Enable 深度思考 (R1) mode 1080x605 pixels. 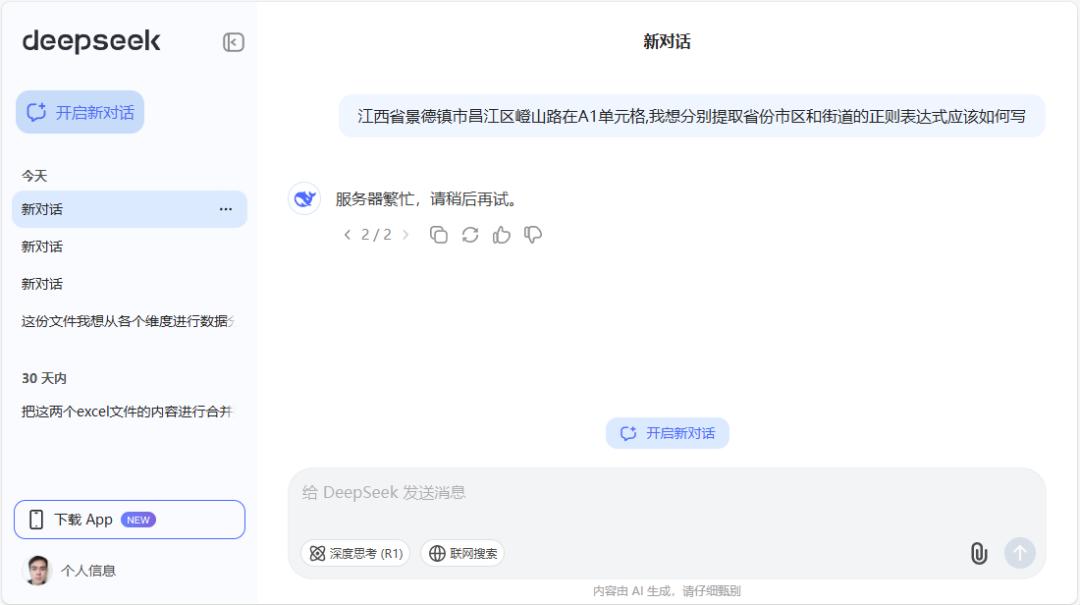coord(355,552)
